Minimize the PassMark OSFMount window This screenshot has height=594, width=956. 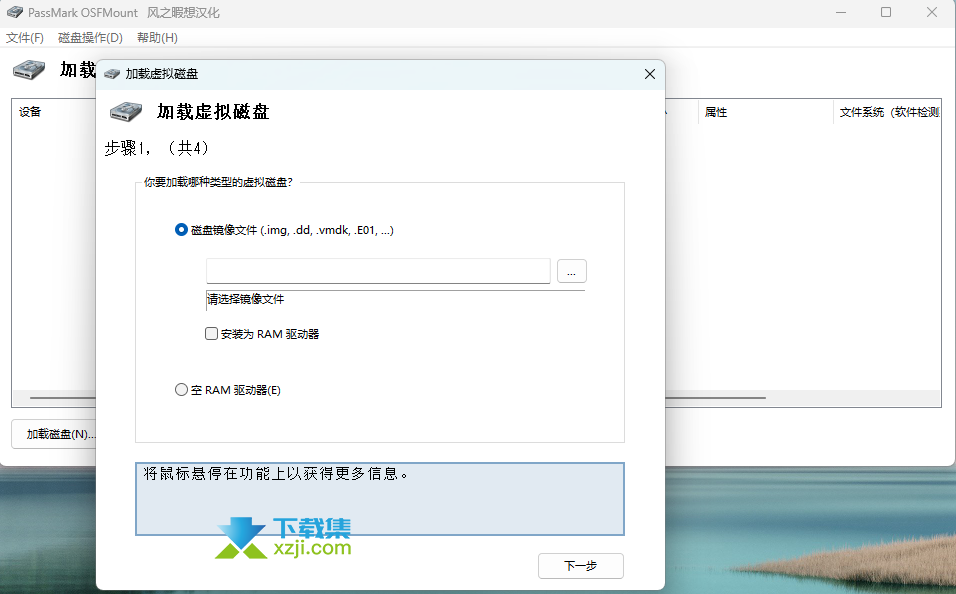click(x=841, y=12)
